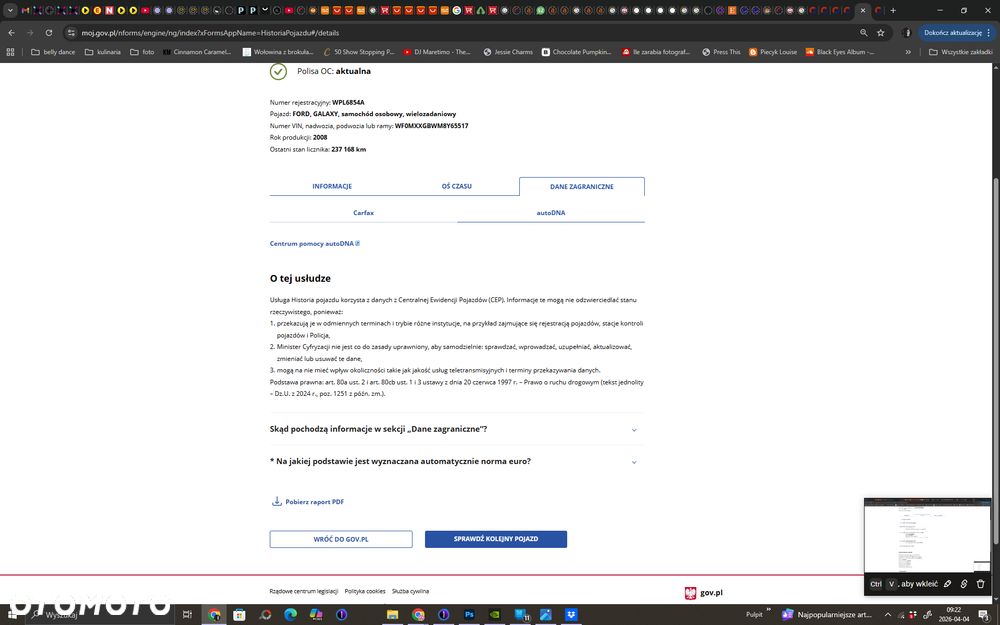Open Rządowe centrum legislacji footer link
This screenshot has width=1000, height=625.
point(304,591)
